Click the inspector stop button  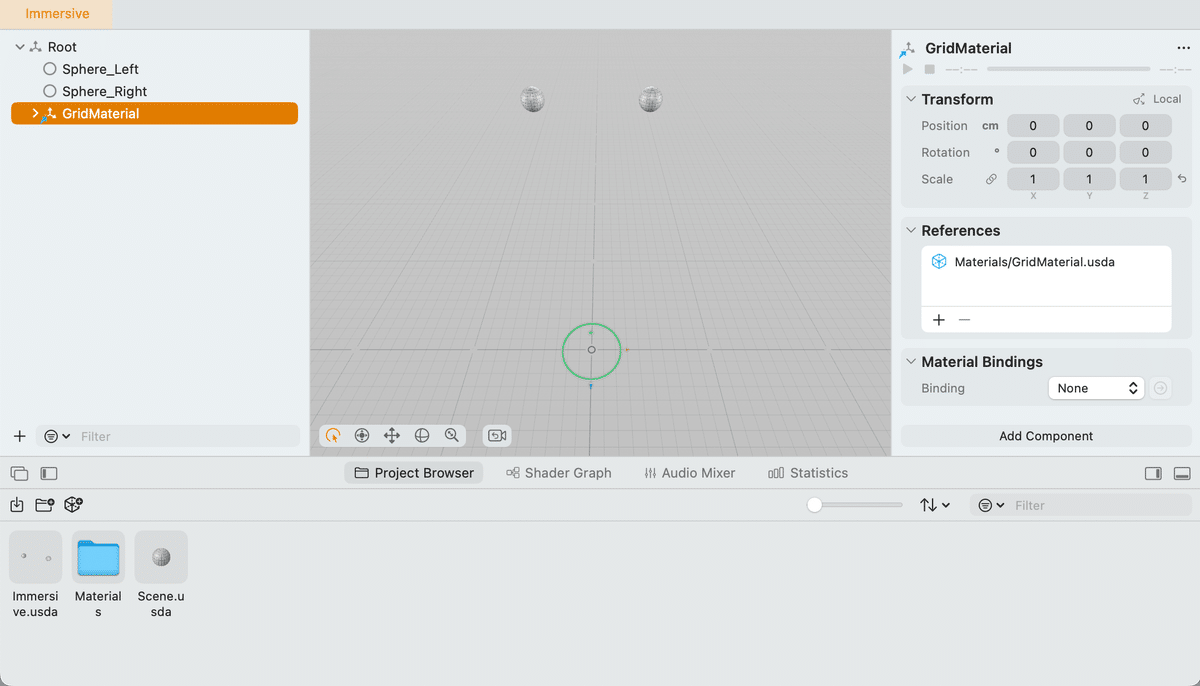point(929,69)
